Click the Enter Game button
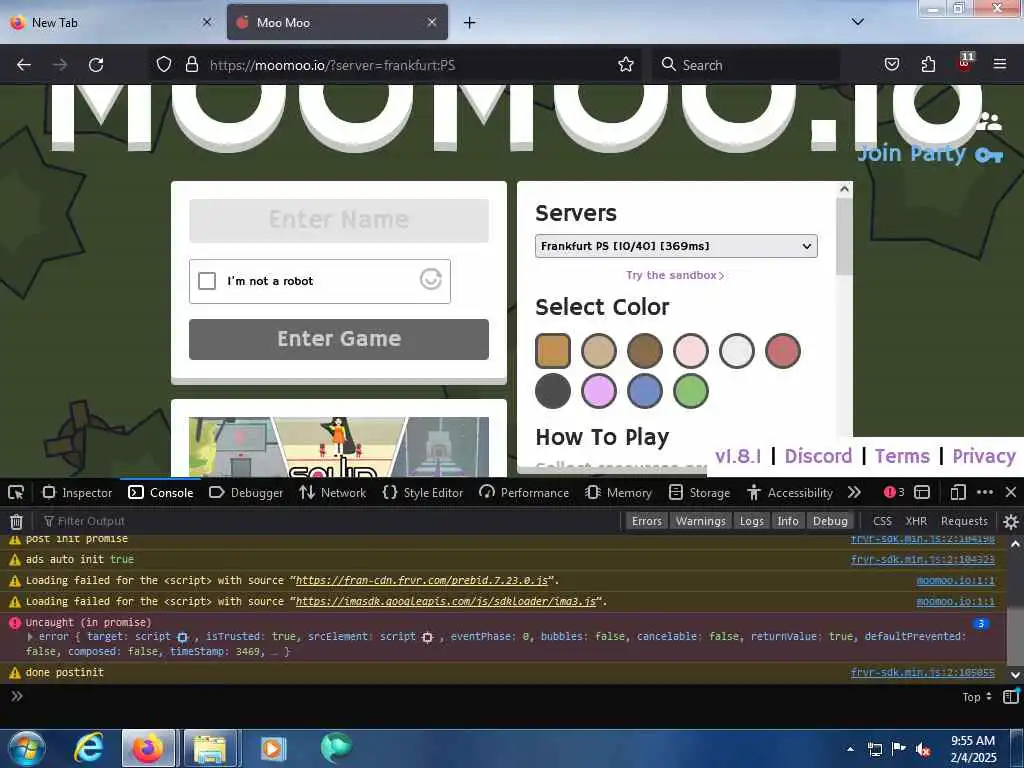Viewport: 1024px width, 768px height. [x=339, y=339]
